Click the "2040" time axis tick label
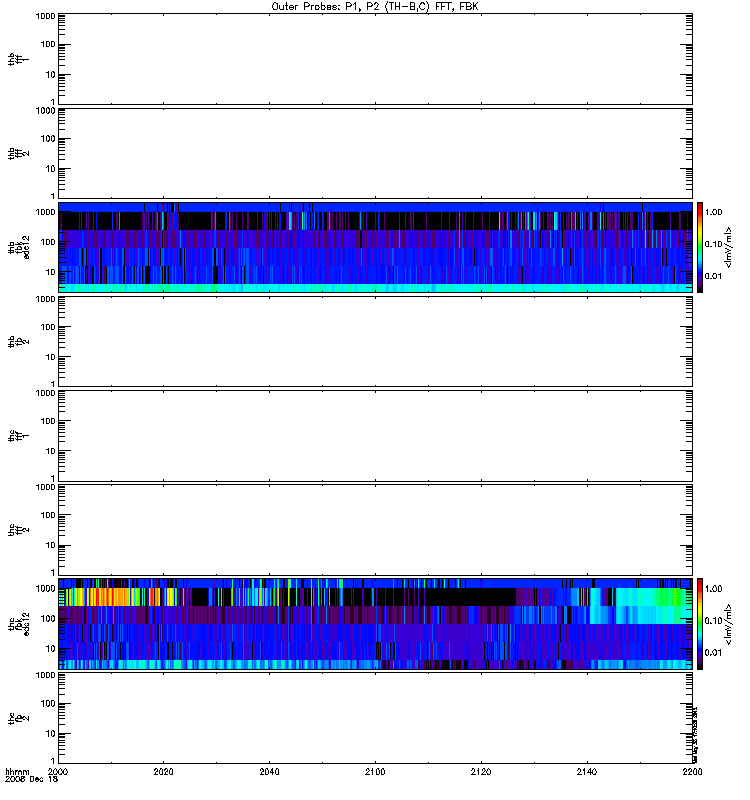Image resolution: width=750 pixels, height=800 pixels. coord(269,772)
